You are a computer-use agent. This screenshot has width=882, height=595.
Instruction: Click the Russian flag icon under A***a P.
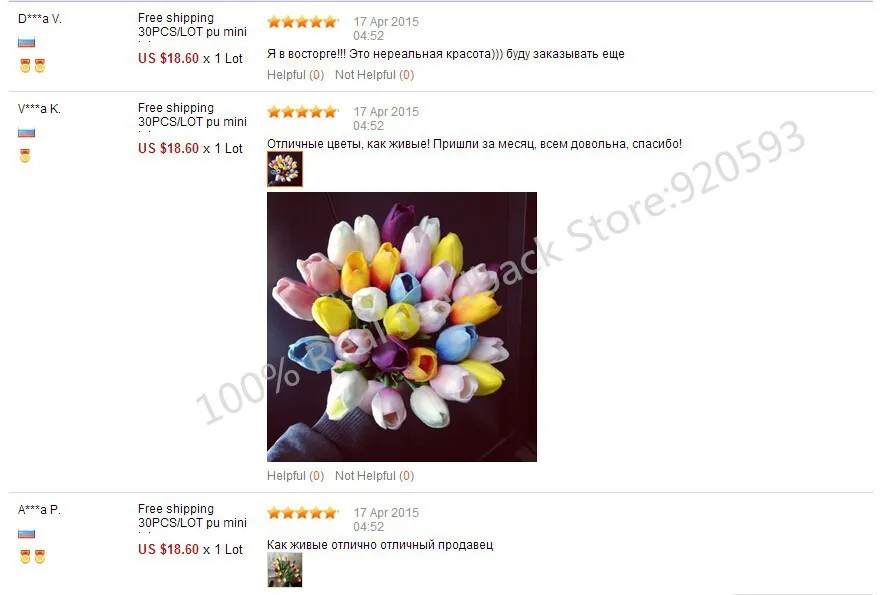click(26, 534)
